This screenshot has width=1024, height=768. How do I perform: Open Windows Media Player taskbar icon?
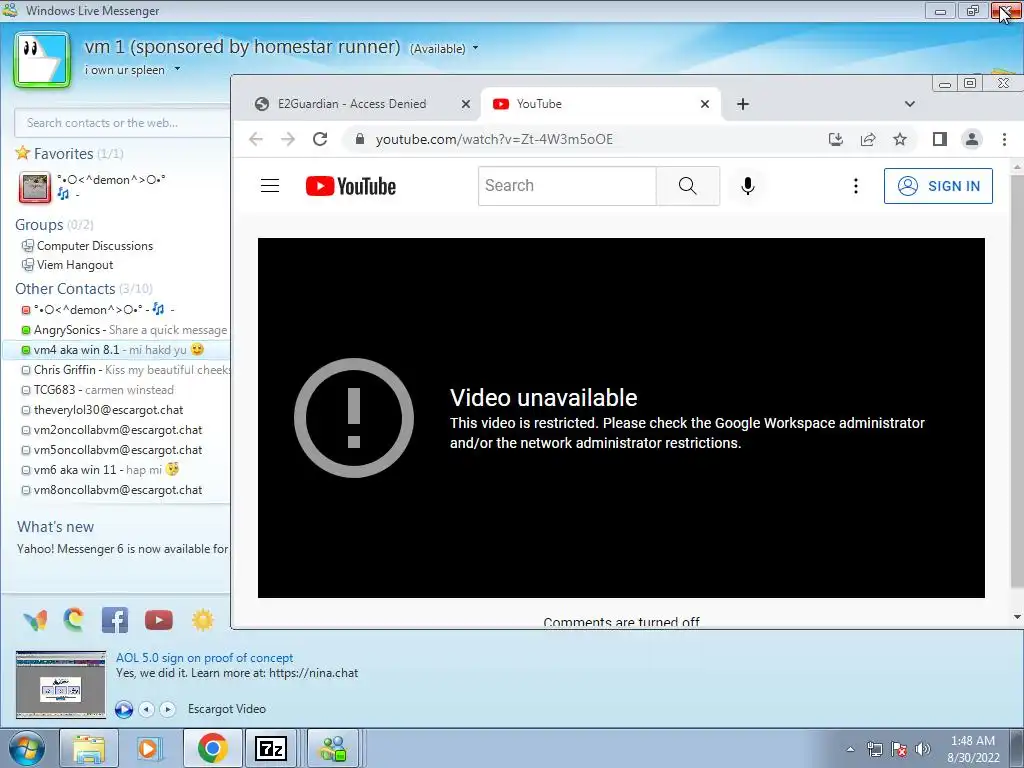pyautogui.click(x=149, y=748)
